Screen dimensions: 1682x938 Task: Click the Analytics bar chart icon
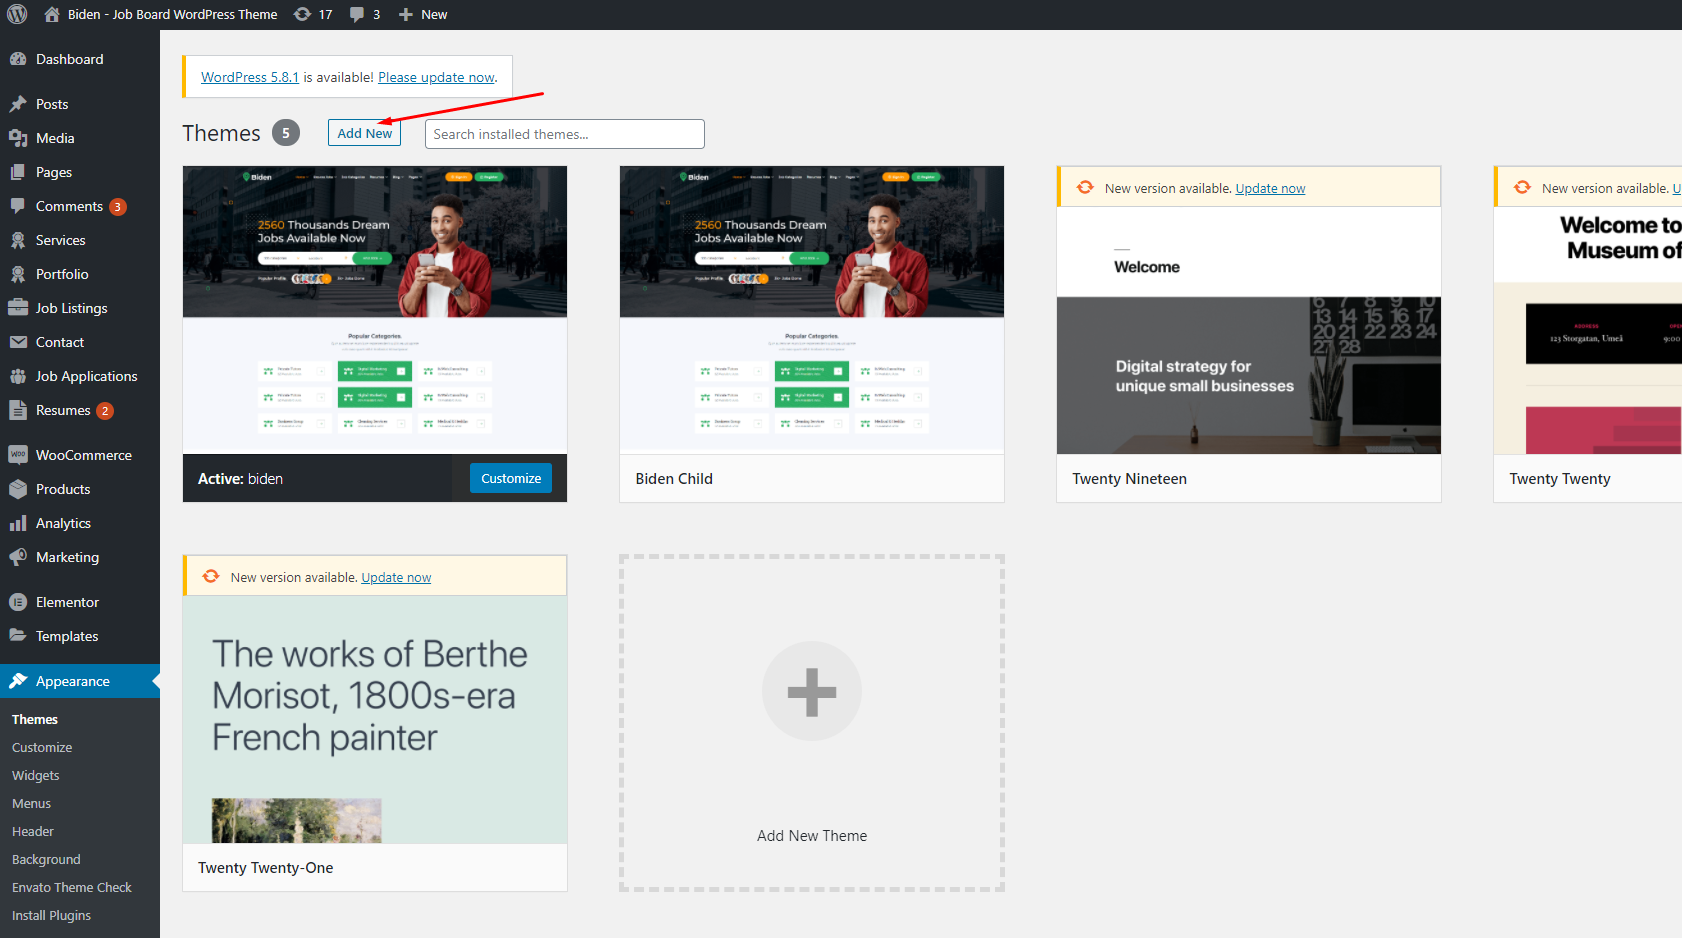coord(18,523)
